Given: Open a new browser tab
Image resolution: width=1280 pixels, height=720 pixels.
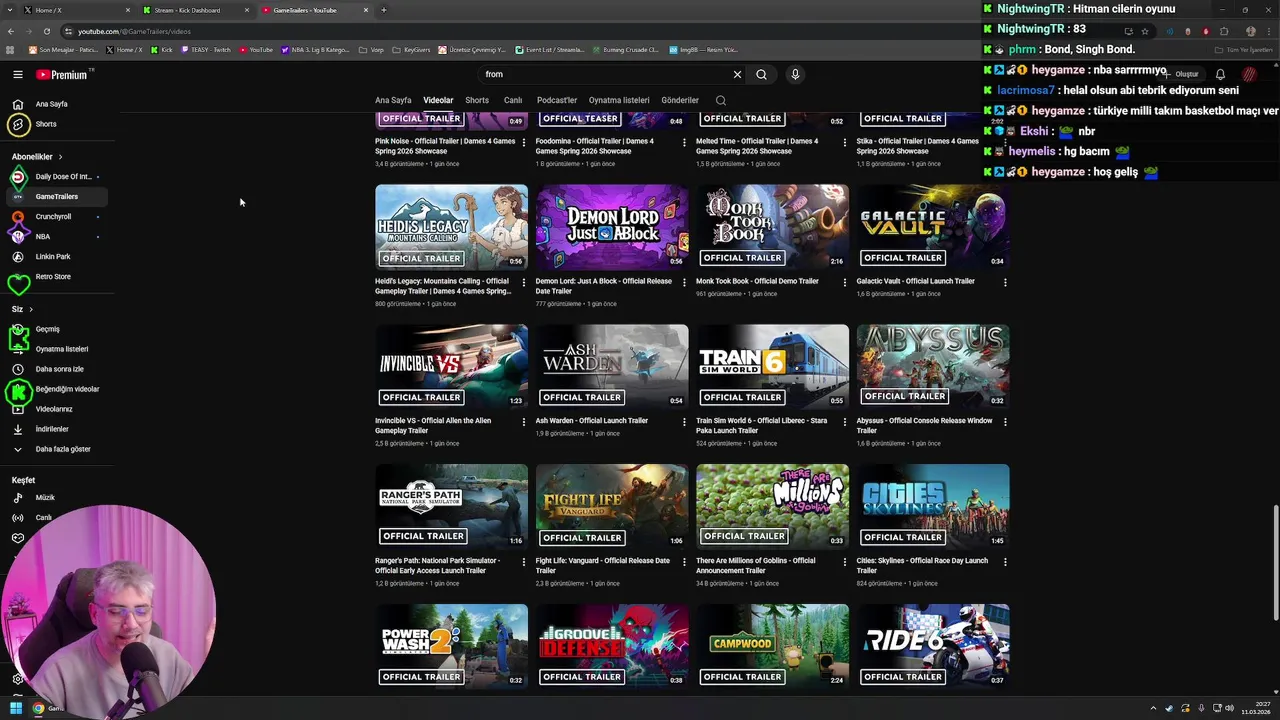Looking at the screenshot, I should tap(384, 10).
